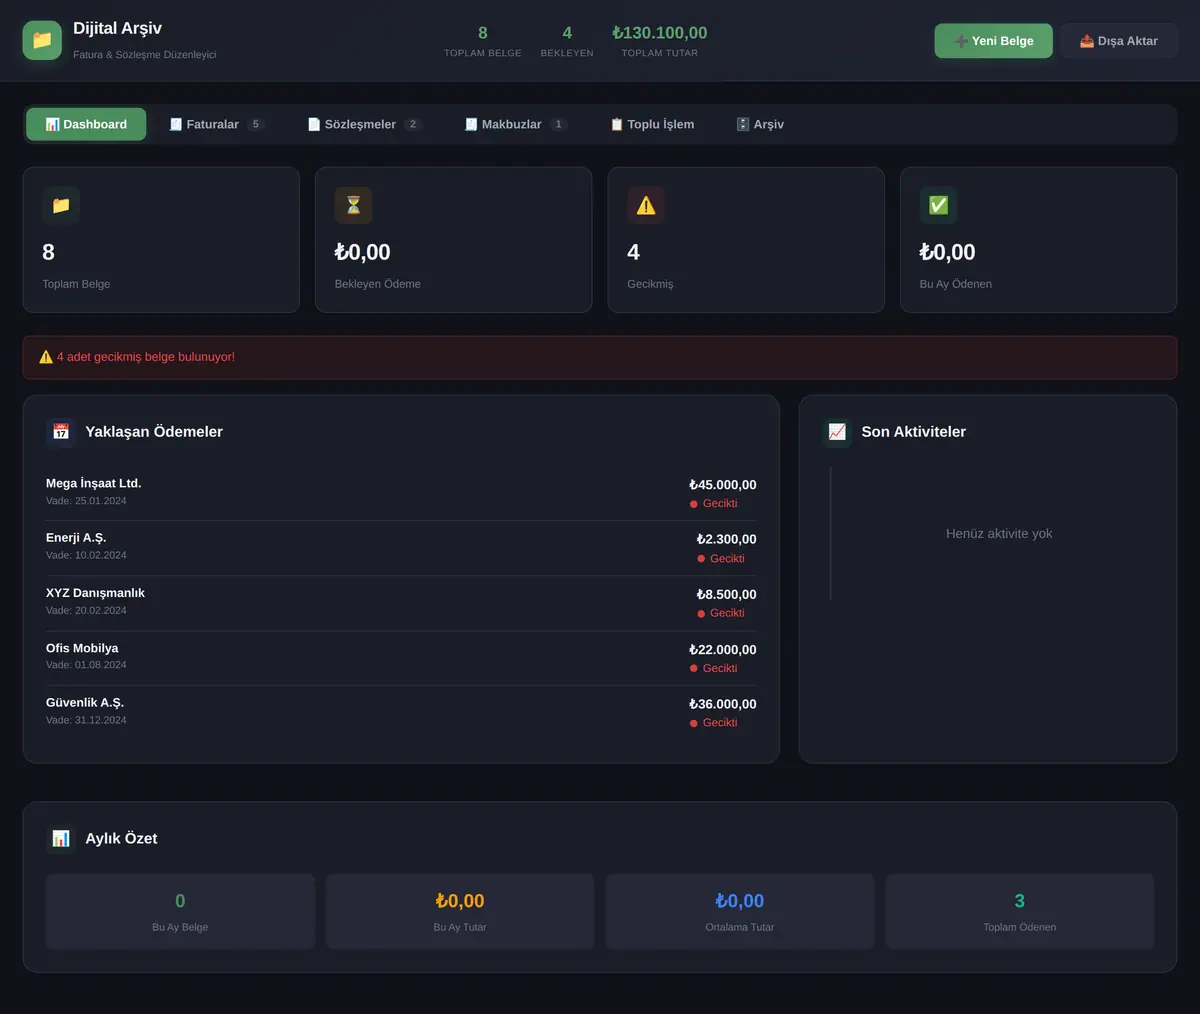1200x1014 pixels.
Task: Select the Makbuzlar tab
Action: (x=515, y=124)
